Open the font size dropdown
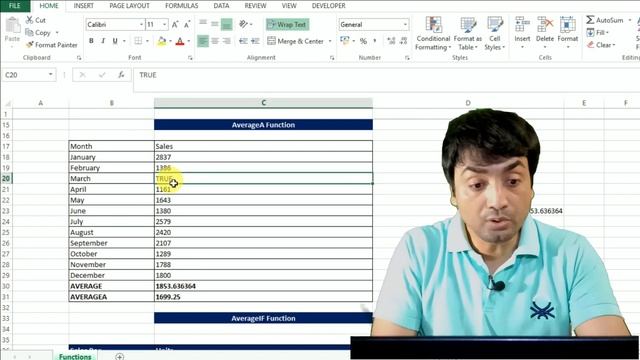The width and height of the screenshot is (640, 360). (164, 24)
